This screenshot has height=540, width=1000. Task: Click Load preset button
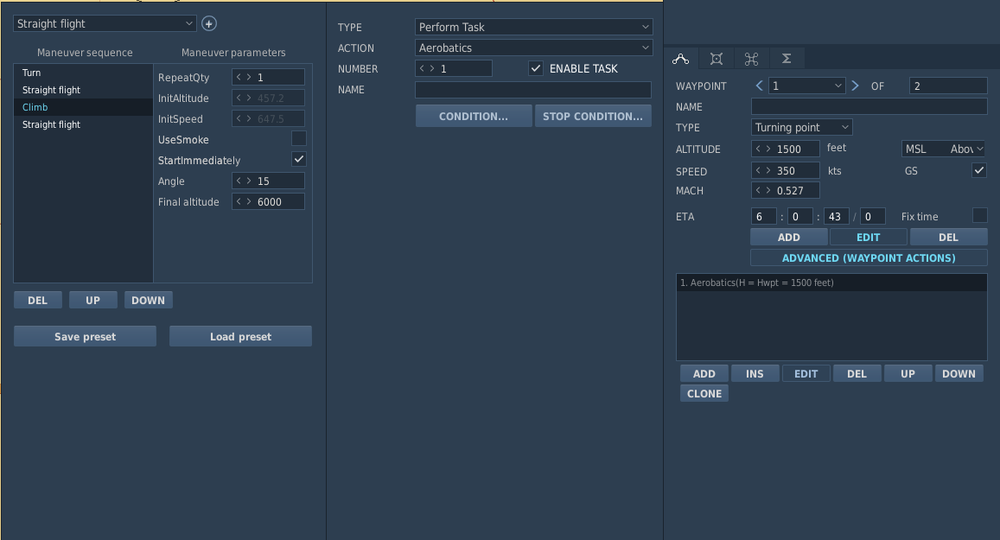(240, 337)
